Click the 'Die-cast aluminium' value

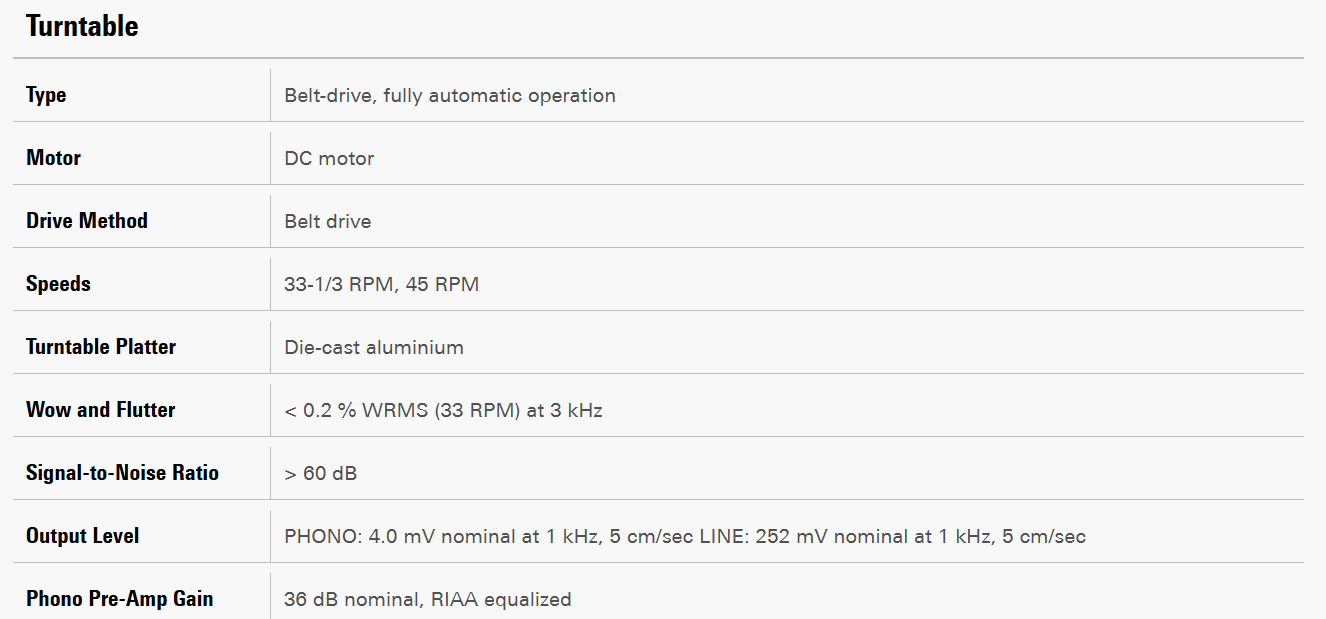[373, 348]
